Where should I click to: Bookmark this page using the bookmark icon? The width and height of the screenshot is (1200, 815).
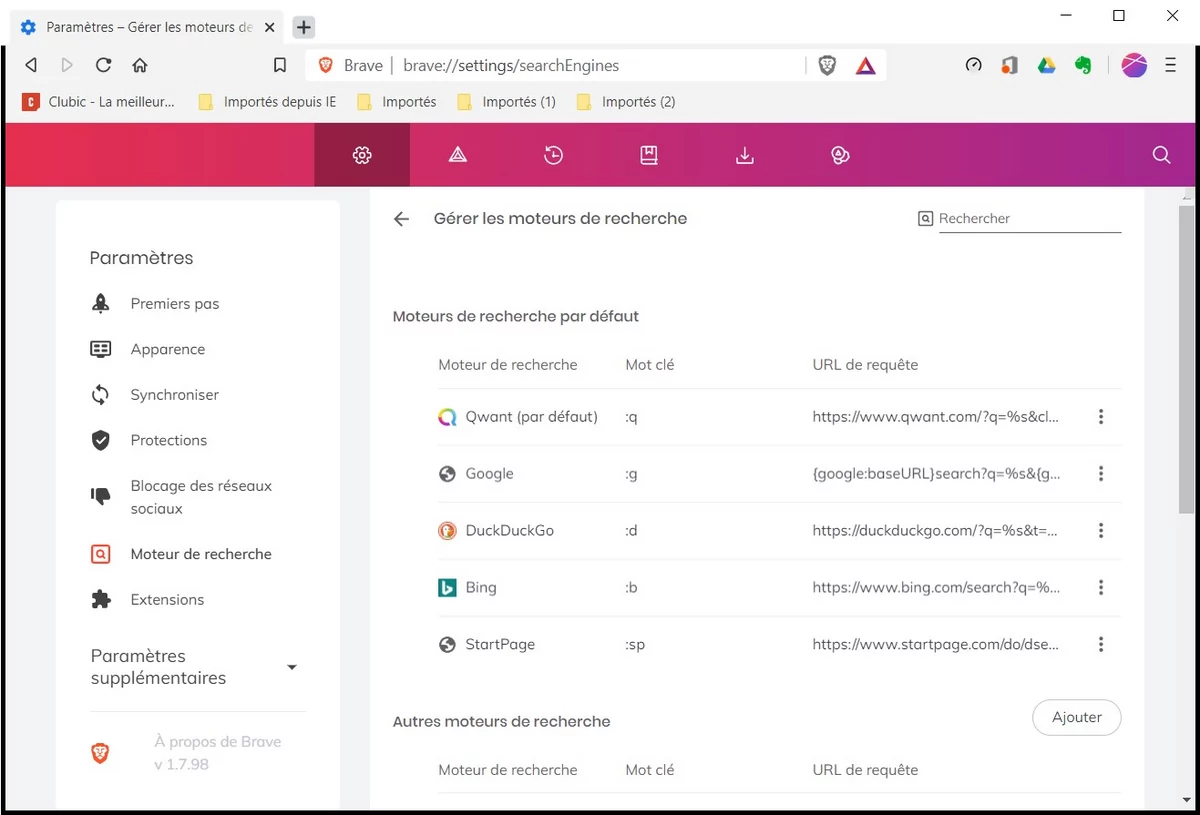point(280,65)
